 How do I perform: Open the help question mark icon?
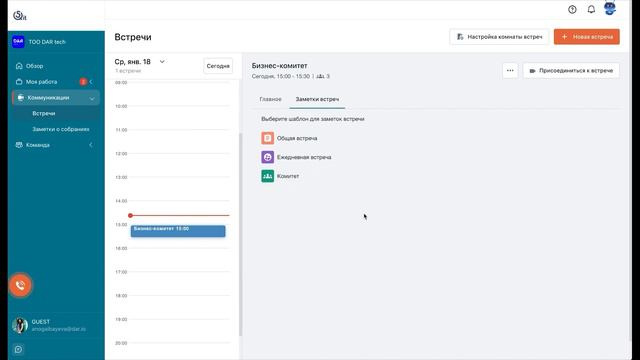click(572, 9)
